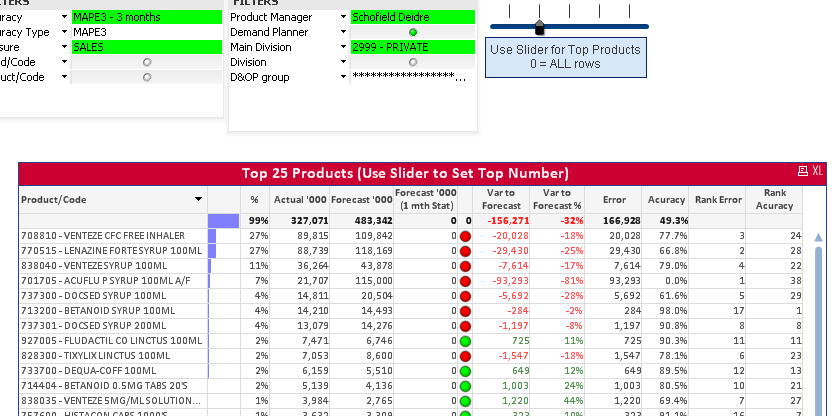Click green indicator for DEQUA-COFF 100ML row

pos(465,371)
